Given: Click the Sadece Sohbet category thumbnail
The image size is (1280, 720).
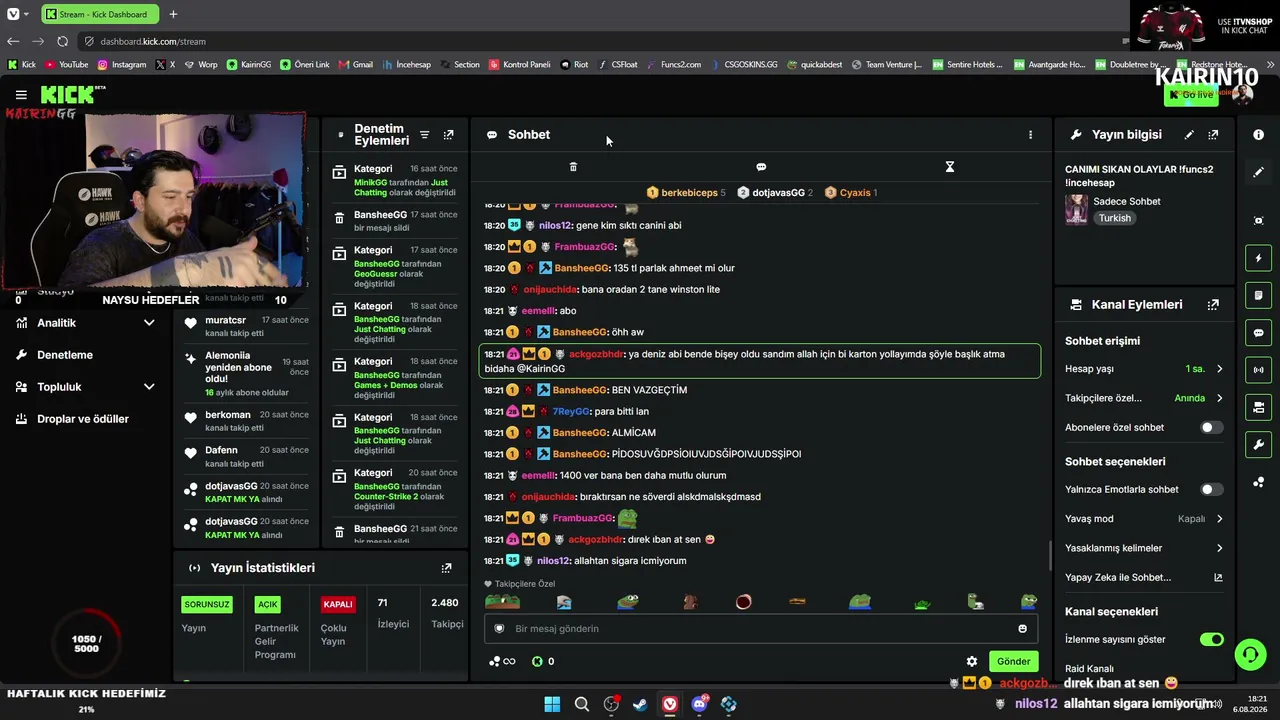Looking at the screenshot, I should coord(1076,209).
